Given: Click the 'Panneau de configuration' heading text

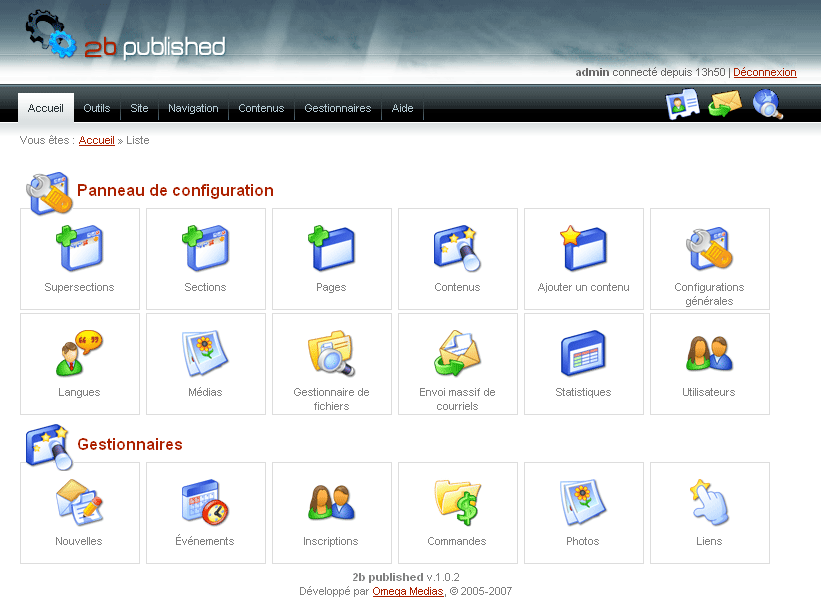Looking at the screenshot, I should (175, 191).
